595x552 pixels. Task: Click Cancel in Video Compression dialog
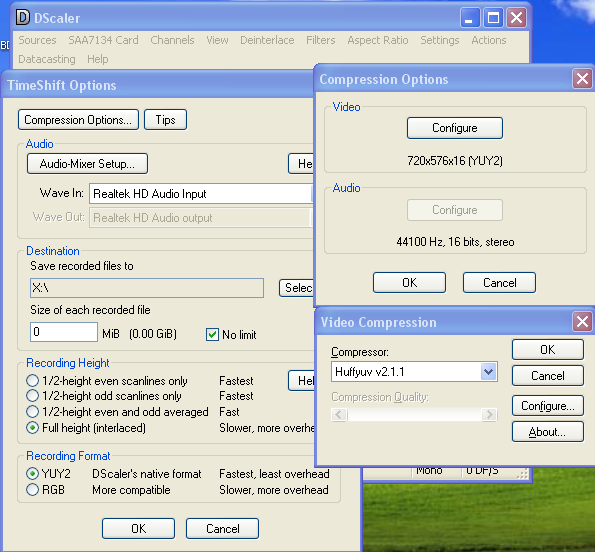pos(548,376)
